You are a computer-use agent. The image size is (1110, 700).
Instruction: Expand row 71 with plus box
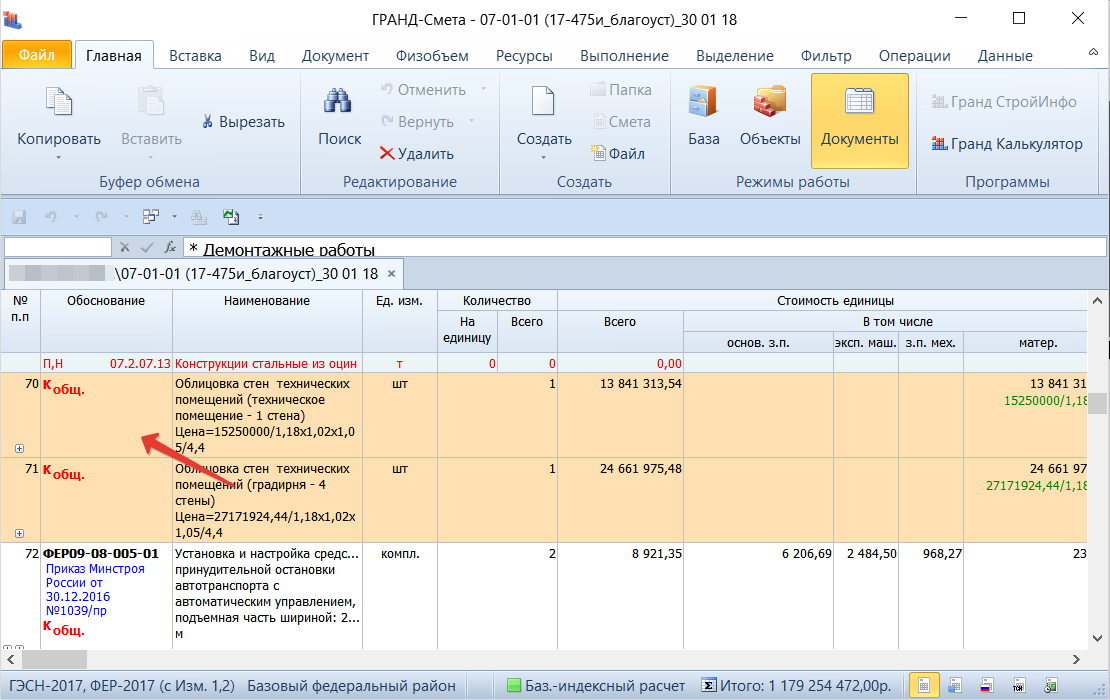(x=19, y=534)
